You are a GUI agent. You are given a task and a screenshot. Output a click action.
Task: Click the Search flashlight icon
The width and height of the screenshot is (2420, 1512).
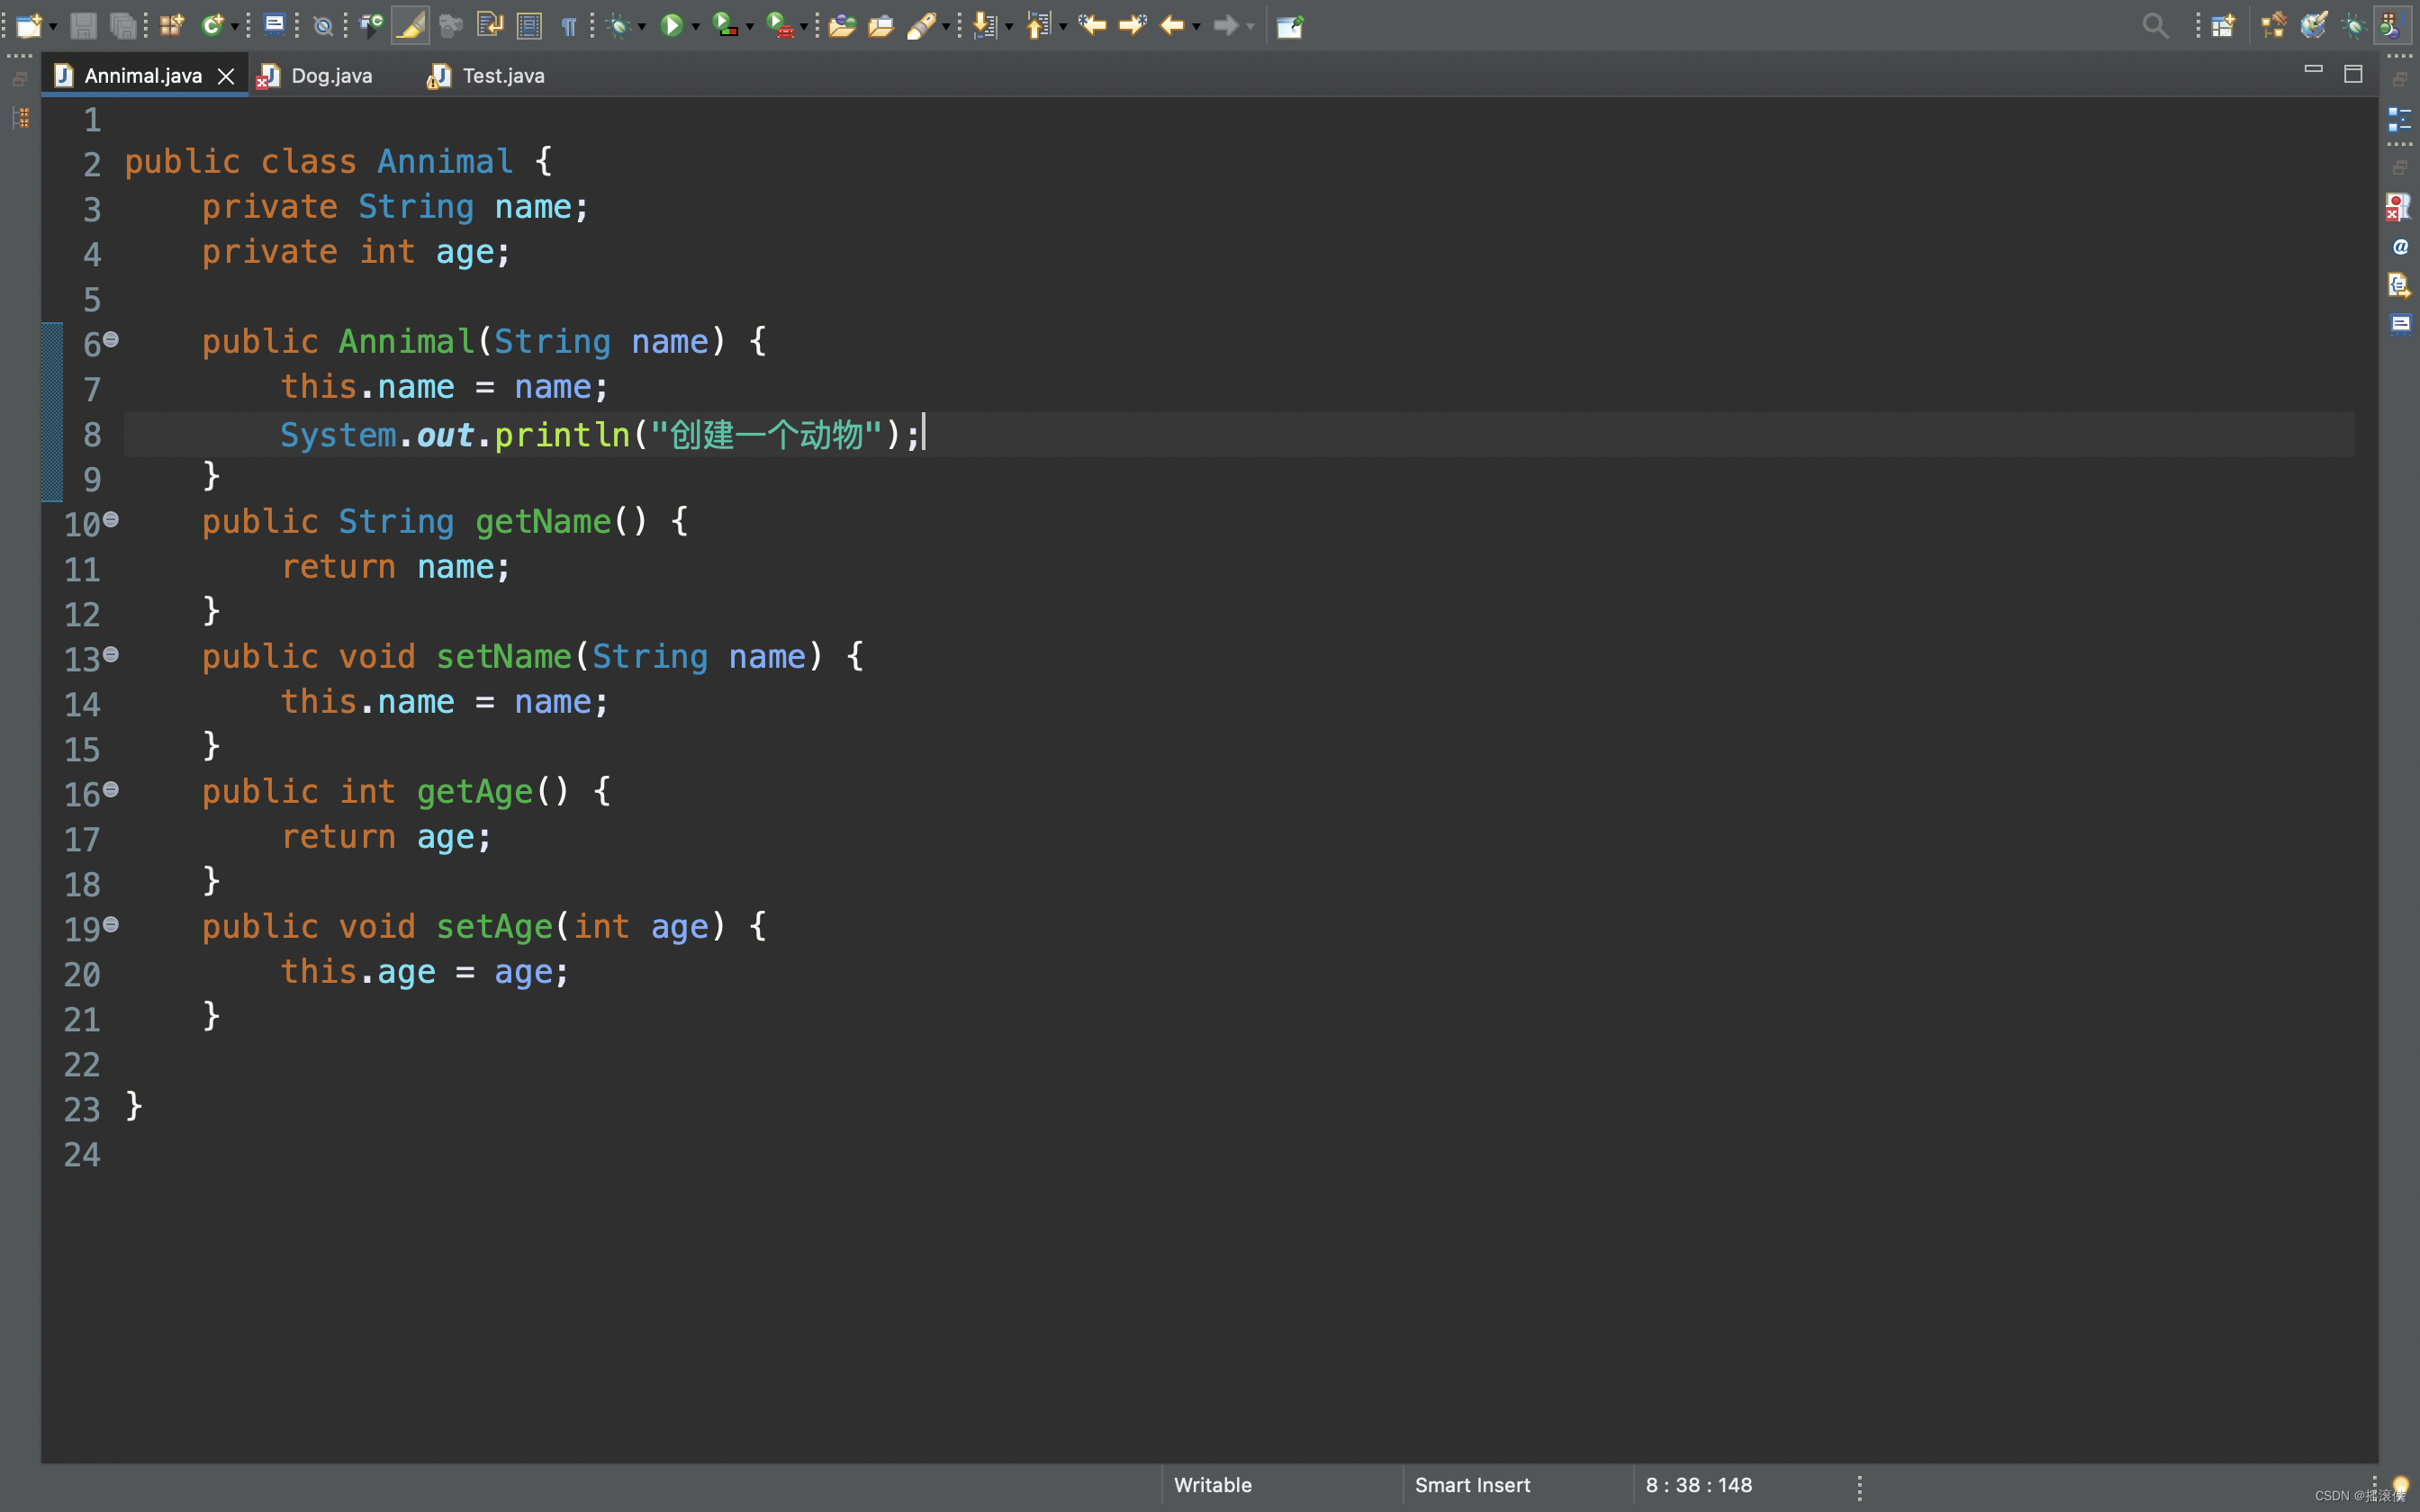[x=921, y=26]
